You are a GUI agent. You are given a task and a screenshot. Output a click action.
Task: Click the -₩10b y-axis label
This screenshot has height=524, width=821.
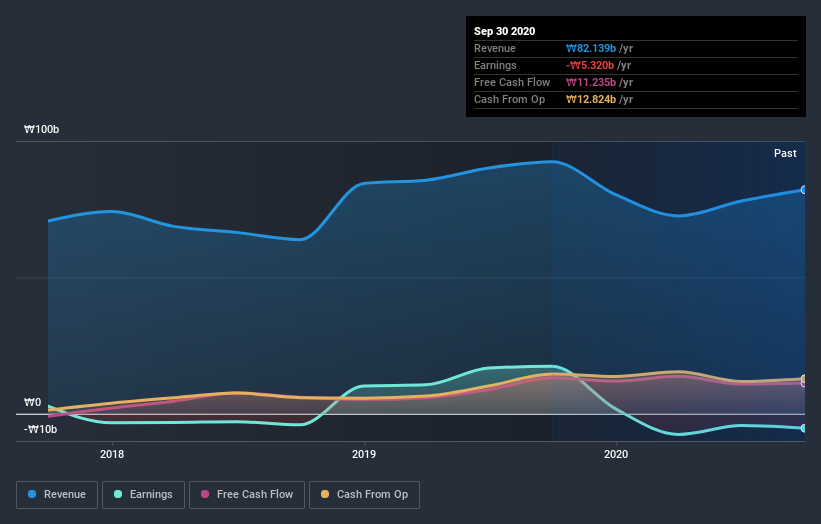coord(40,429)
